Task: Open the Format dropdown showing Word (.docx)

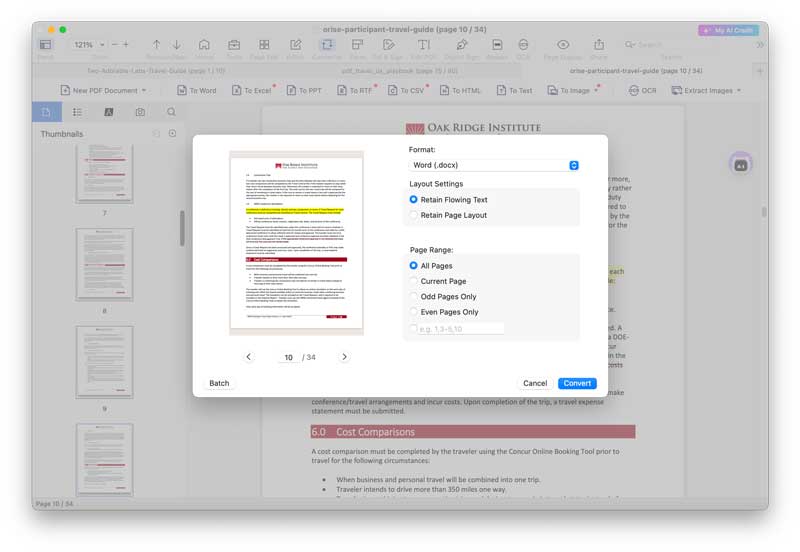Action: pyautogui.click(x=495, y=165)
